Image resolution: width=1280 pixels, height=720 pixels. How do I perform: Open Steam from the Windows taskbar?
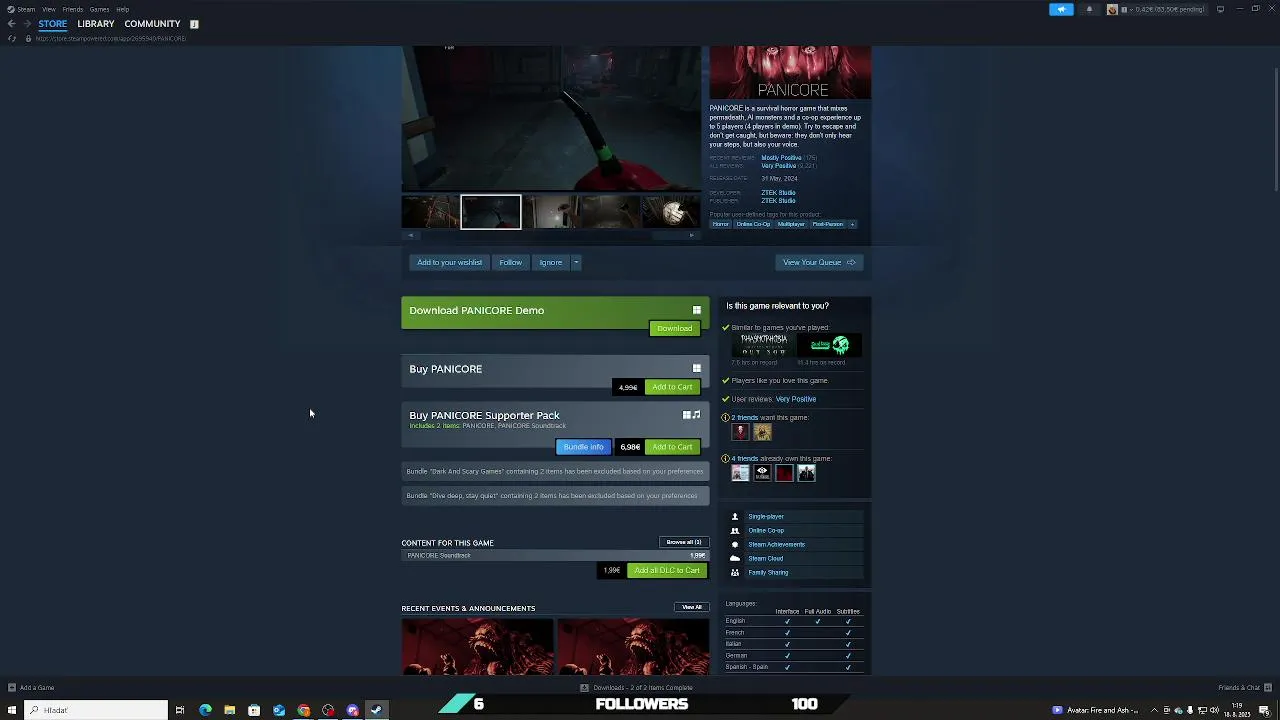(376, 710)
